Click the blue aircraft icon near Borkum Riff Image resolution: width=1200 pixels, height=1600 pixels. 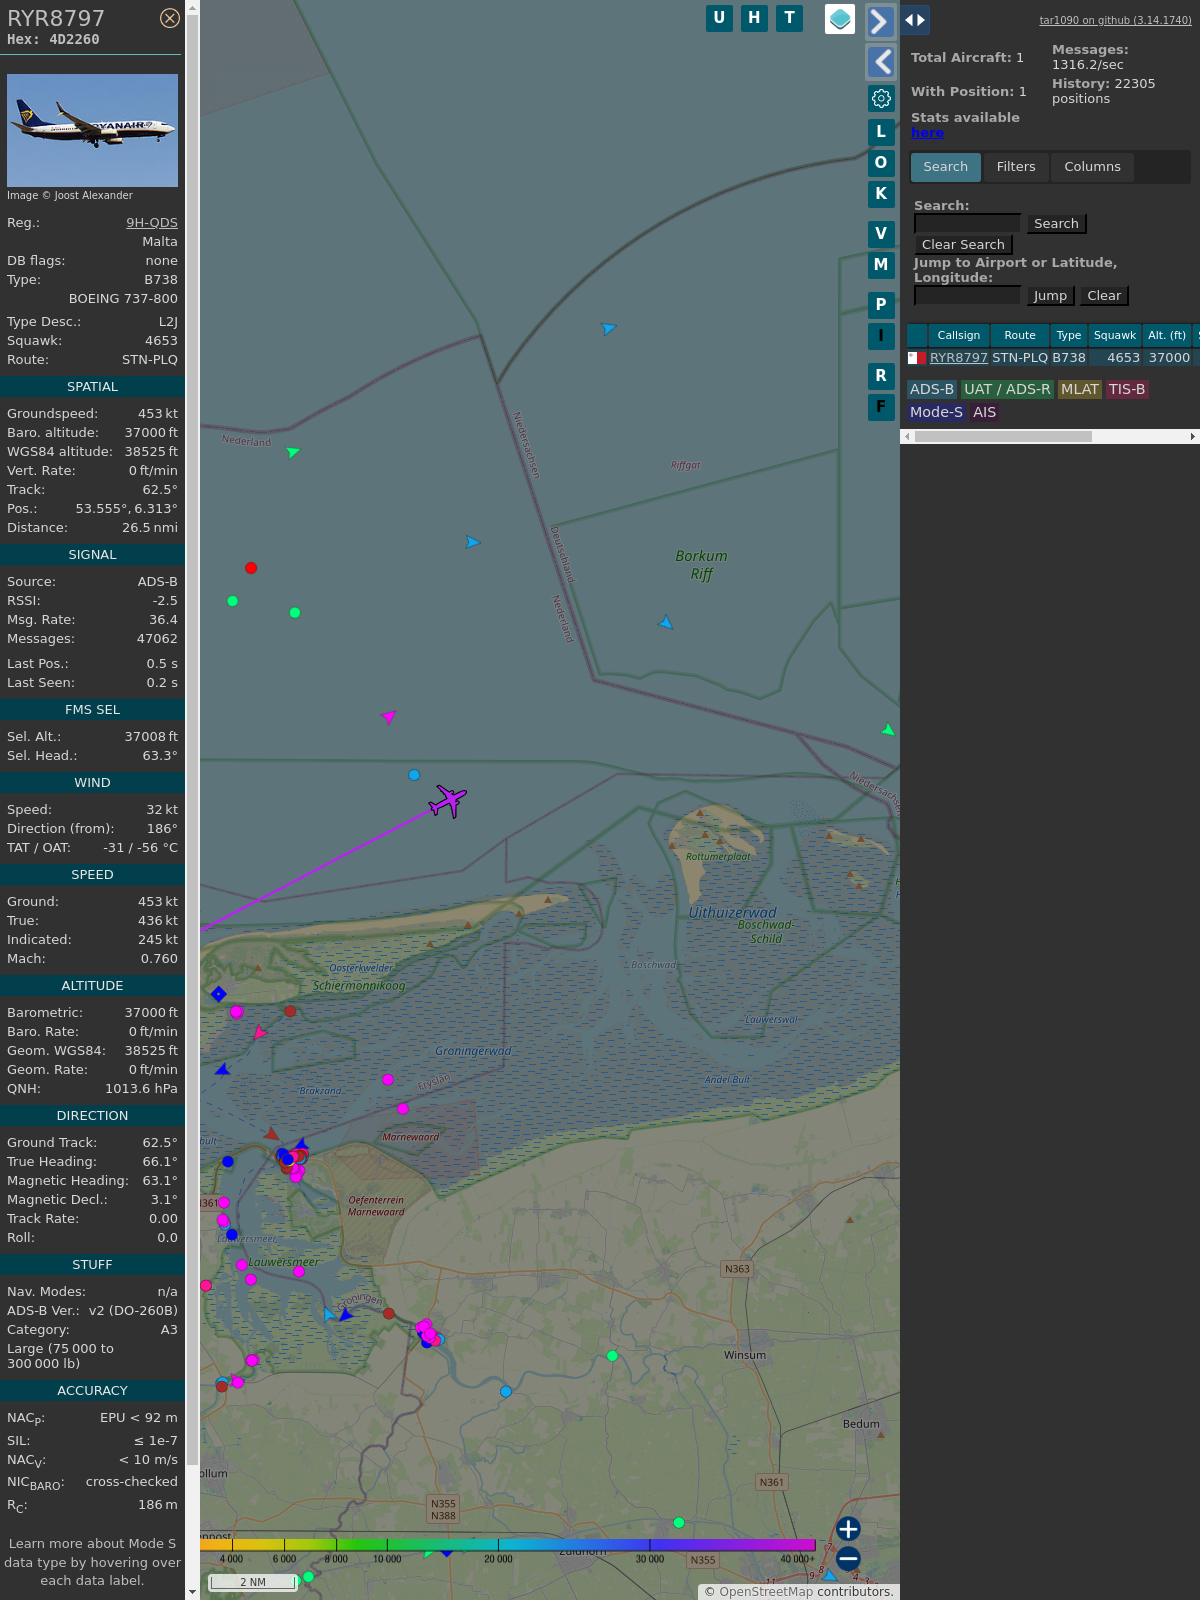(666, 623)
